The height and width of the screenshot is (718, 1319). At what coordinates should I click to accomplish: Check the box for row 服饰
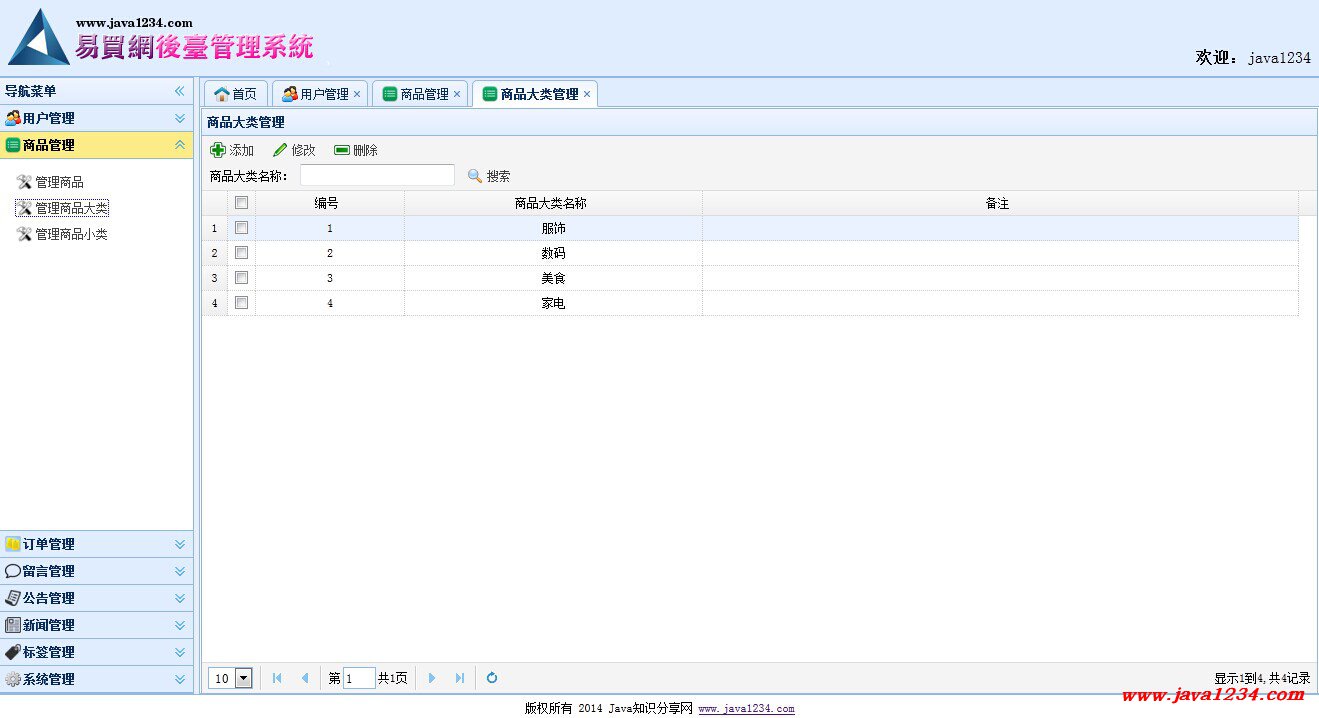coord(241,228)
